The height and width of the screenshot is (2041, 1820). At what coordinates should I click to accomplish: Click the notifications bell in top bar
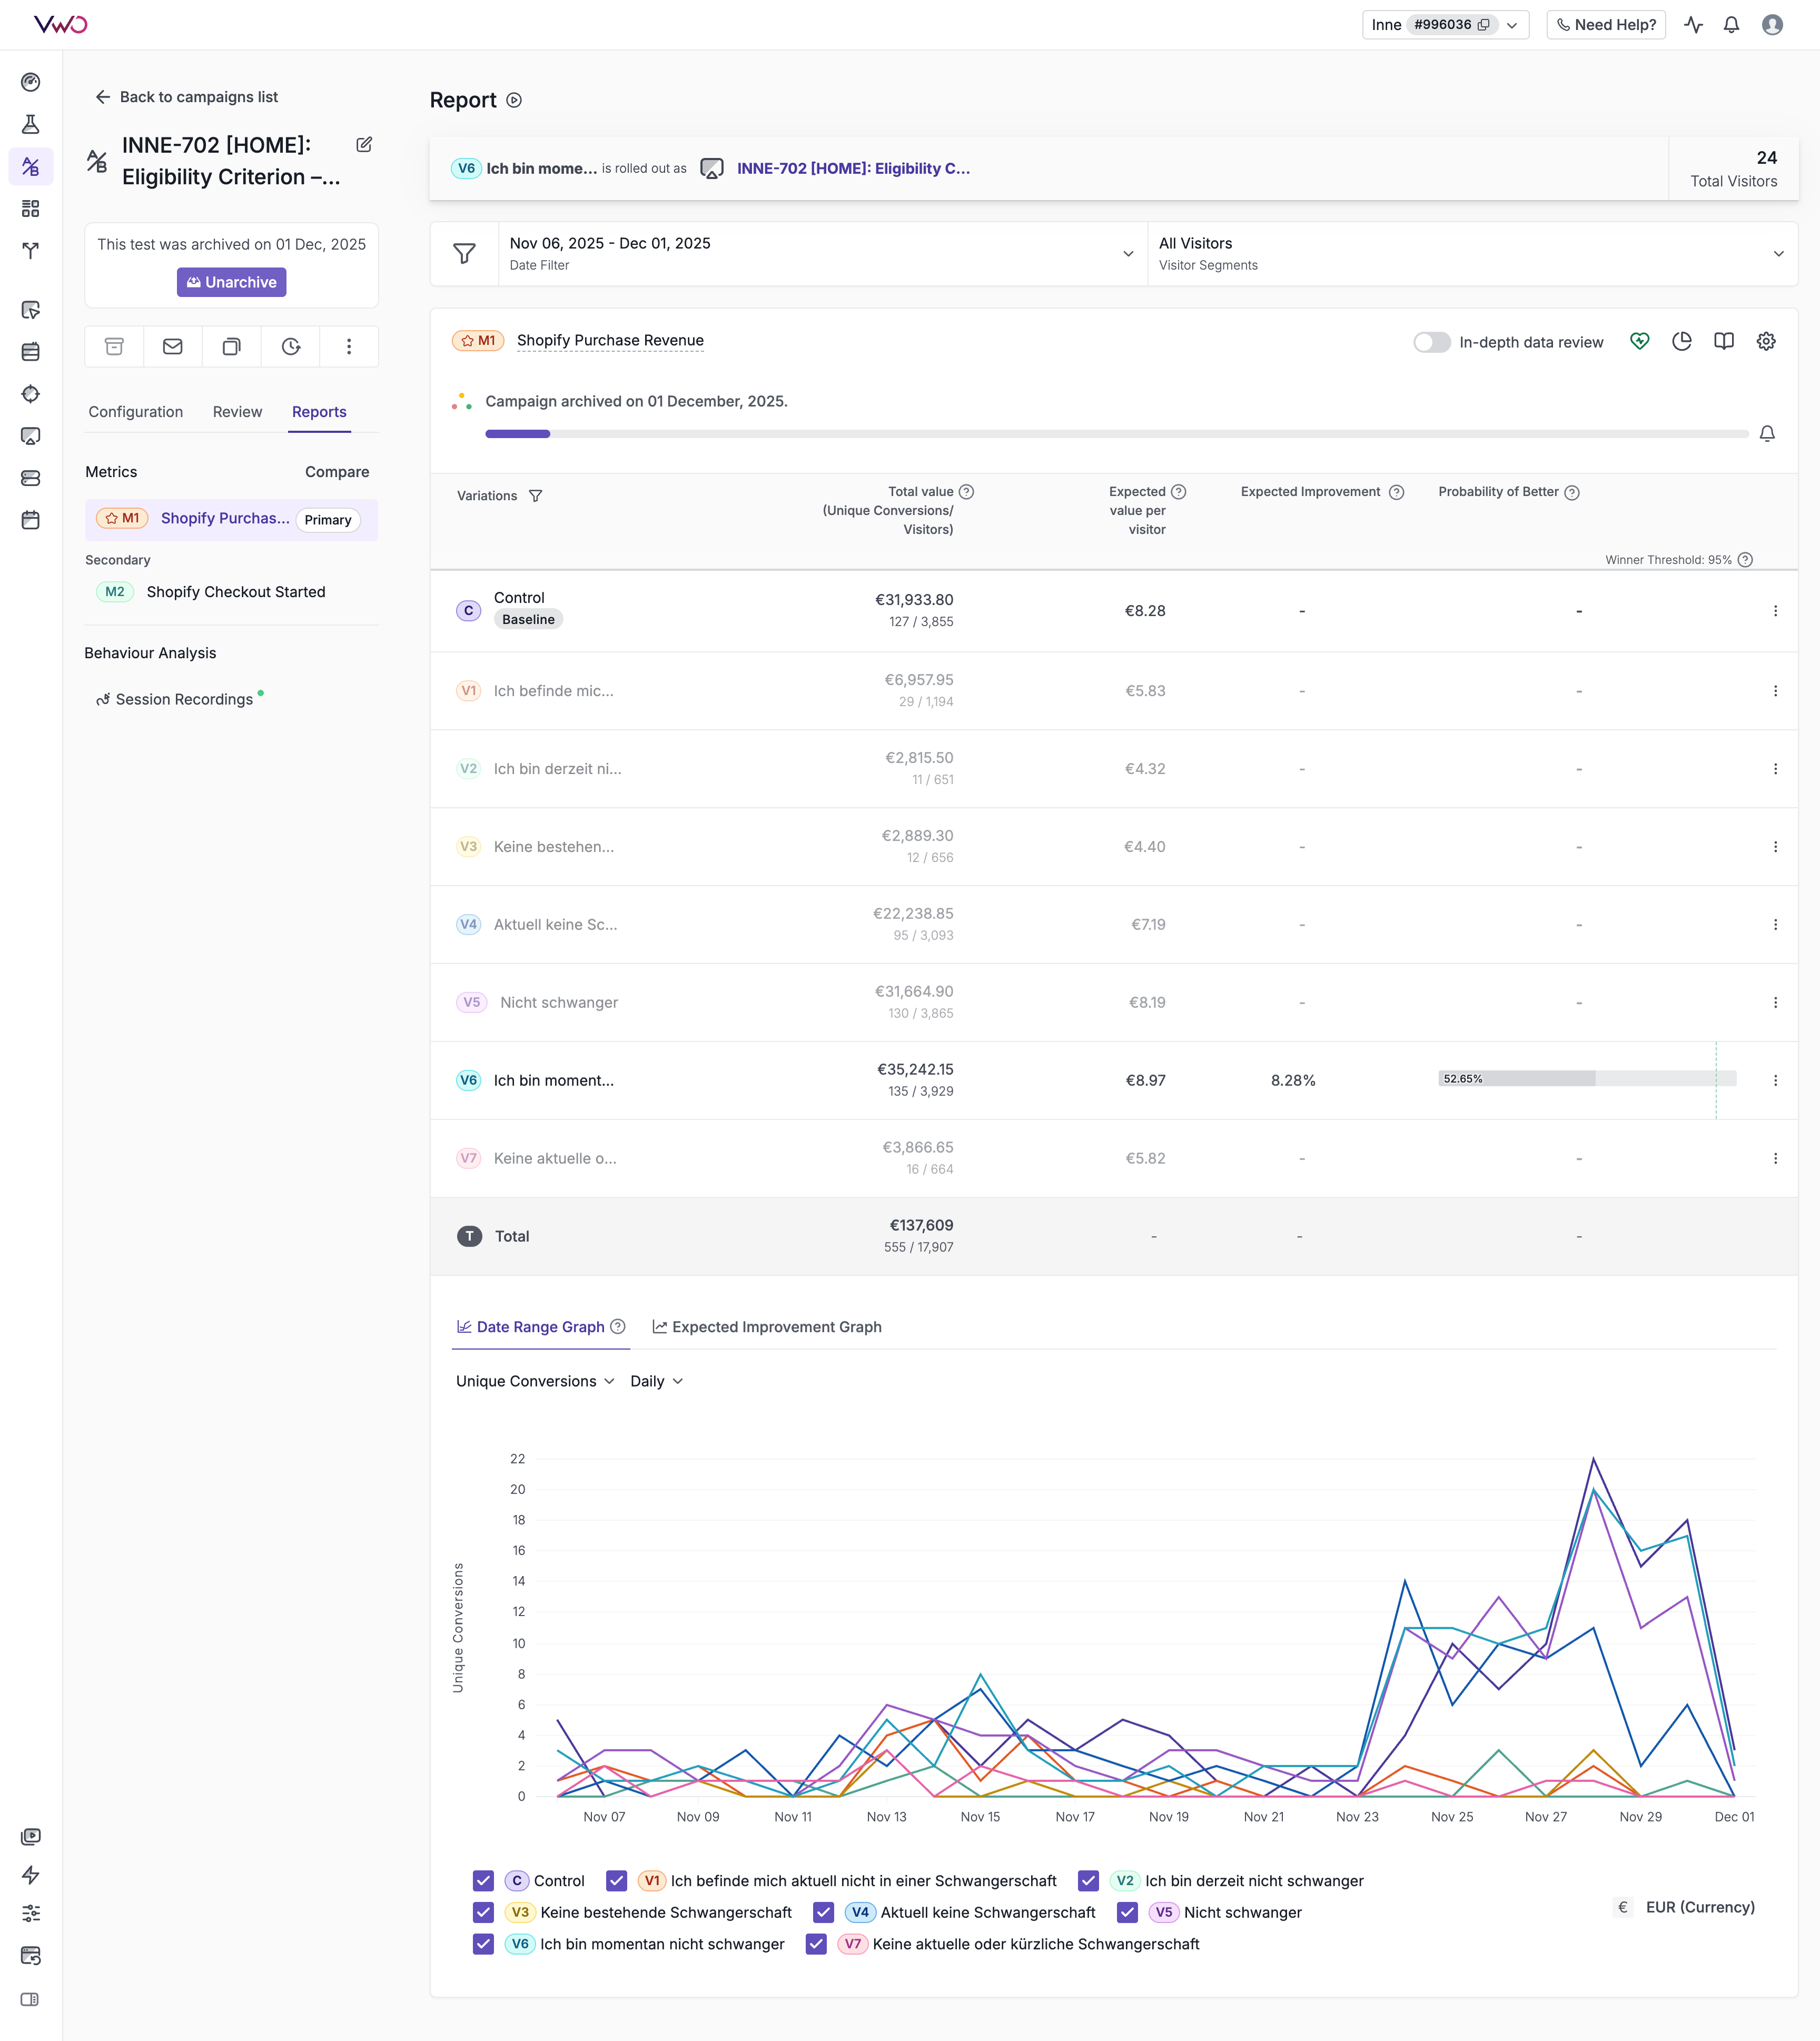point(1731,25)
